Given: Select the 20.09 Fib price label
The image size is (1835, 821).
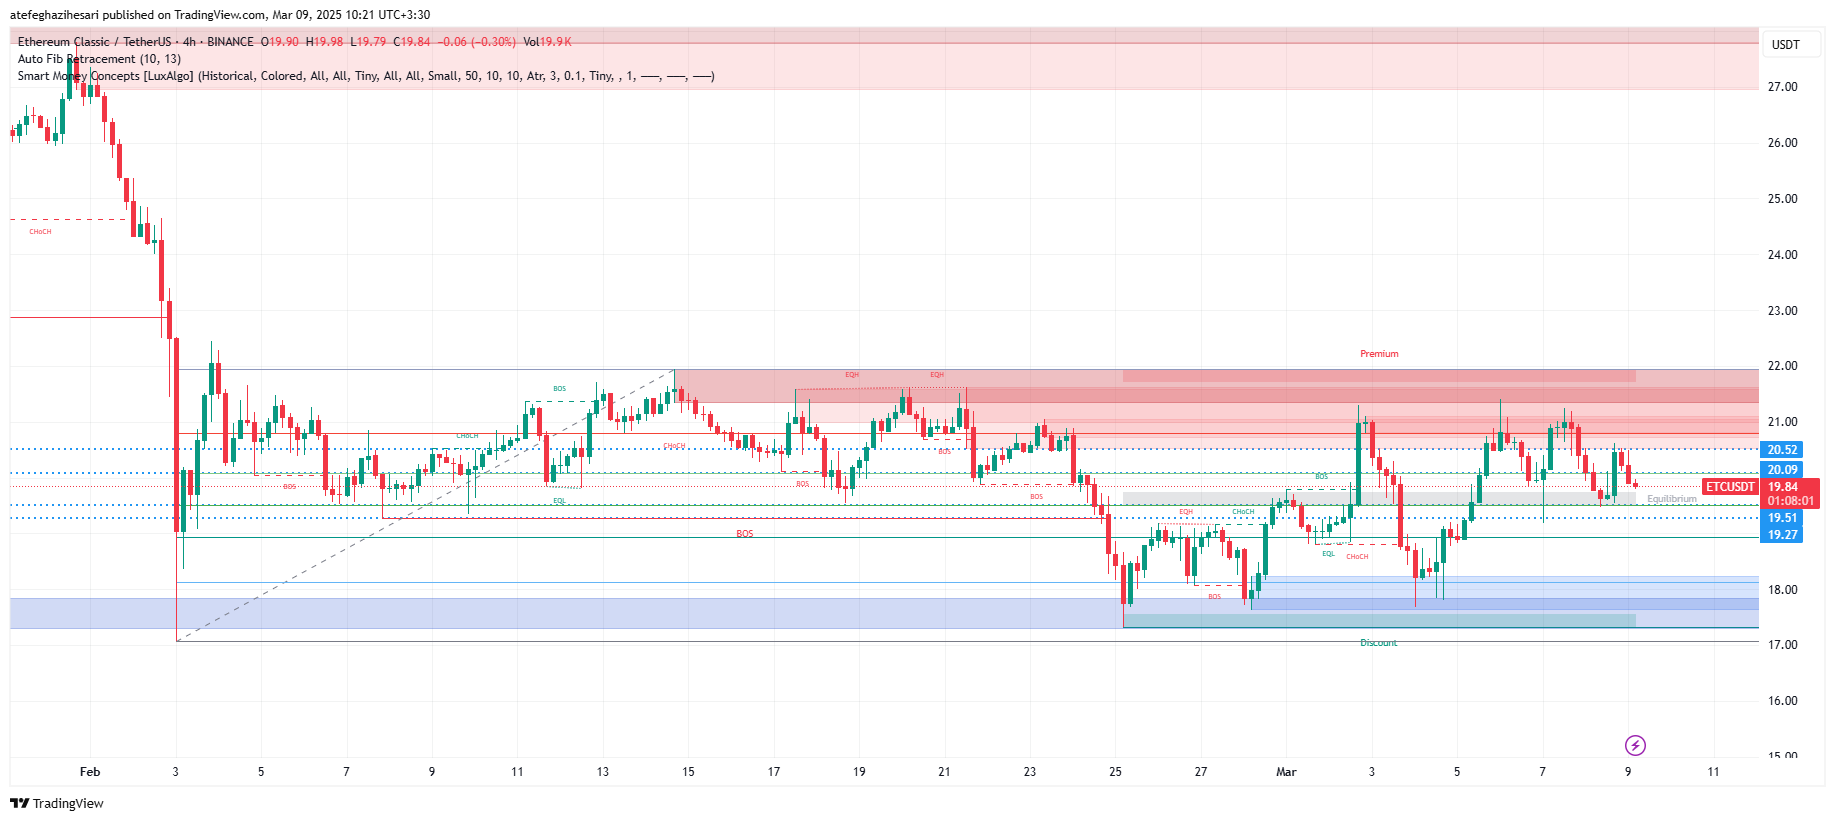Looking at the screenshot, I should pos(1782,470).
